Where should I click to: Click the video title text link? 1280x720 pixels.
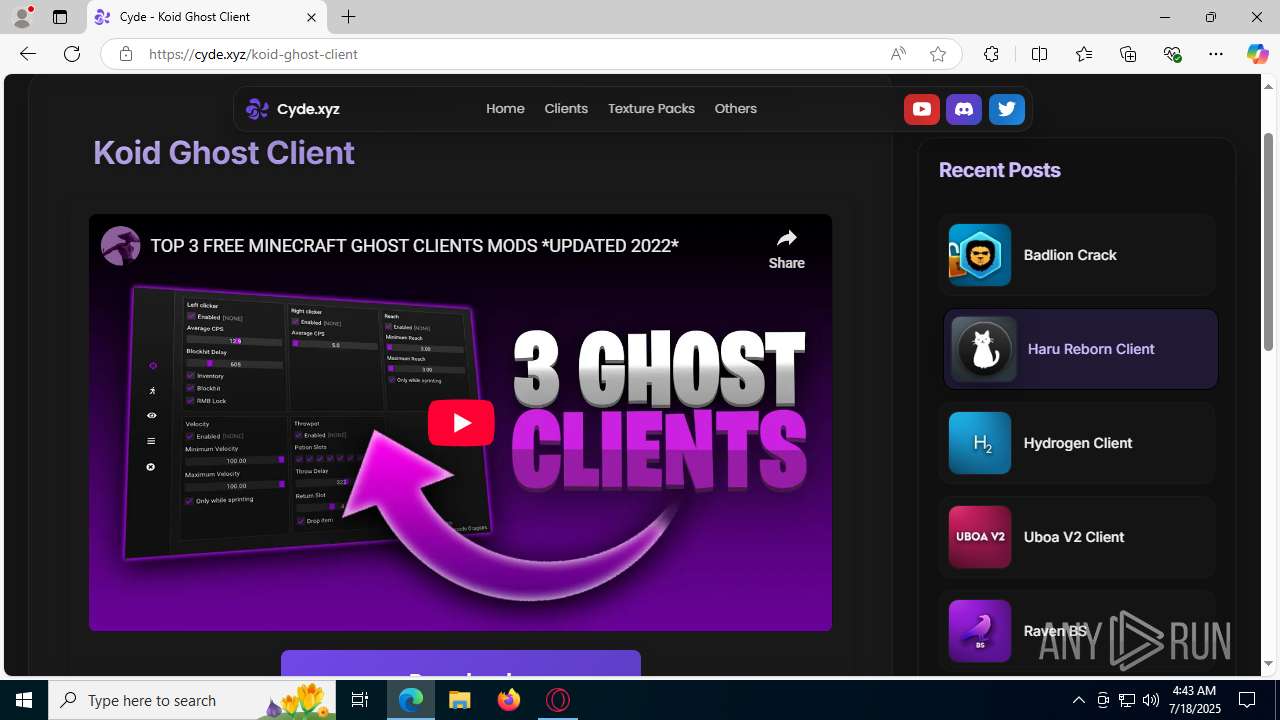coord(414,245)
